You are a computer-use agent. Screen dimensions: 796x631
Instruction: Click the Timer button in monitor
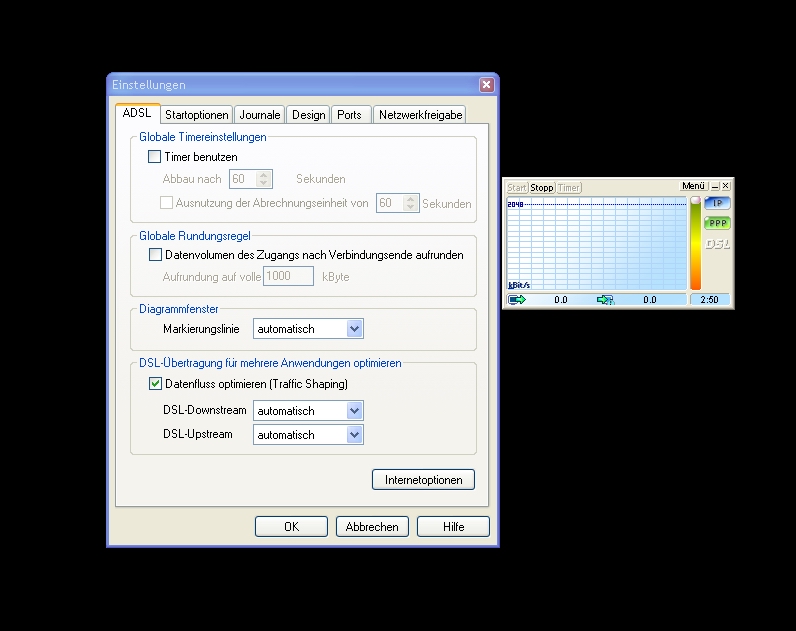coord(569,188)
